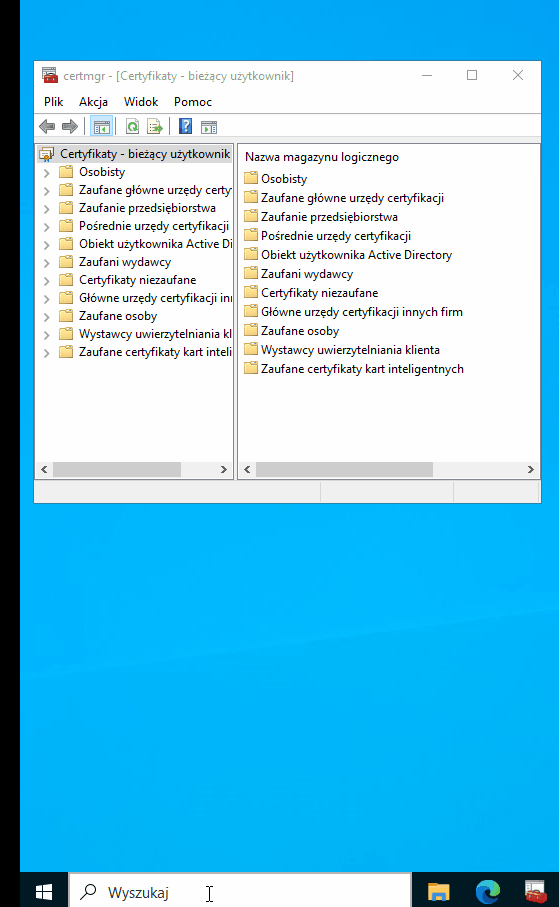Expand the Zaufani wydawcy tree node
Viewport: 559px width, 907px height.
47,263
